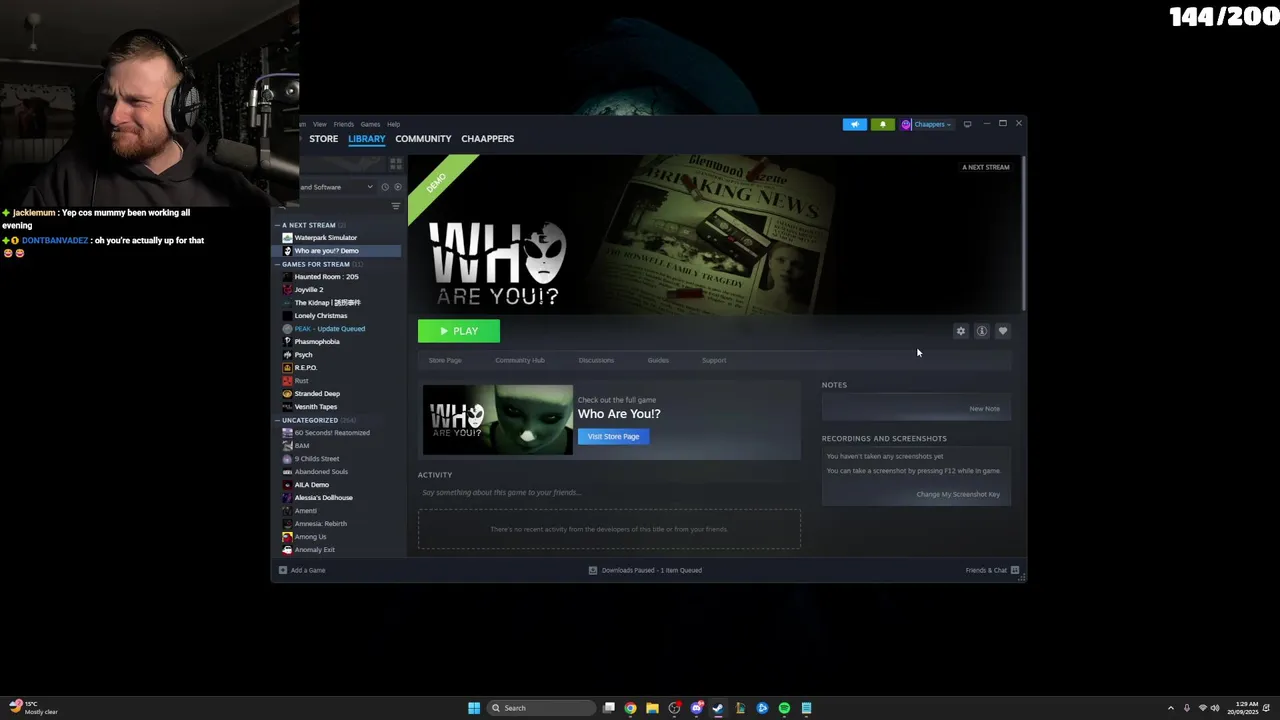This screenshot has height=720, width=1280.
Task: Click the activity status input field
Action: [x=609, y=492]
